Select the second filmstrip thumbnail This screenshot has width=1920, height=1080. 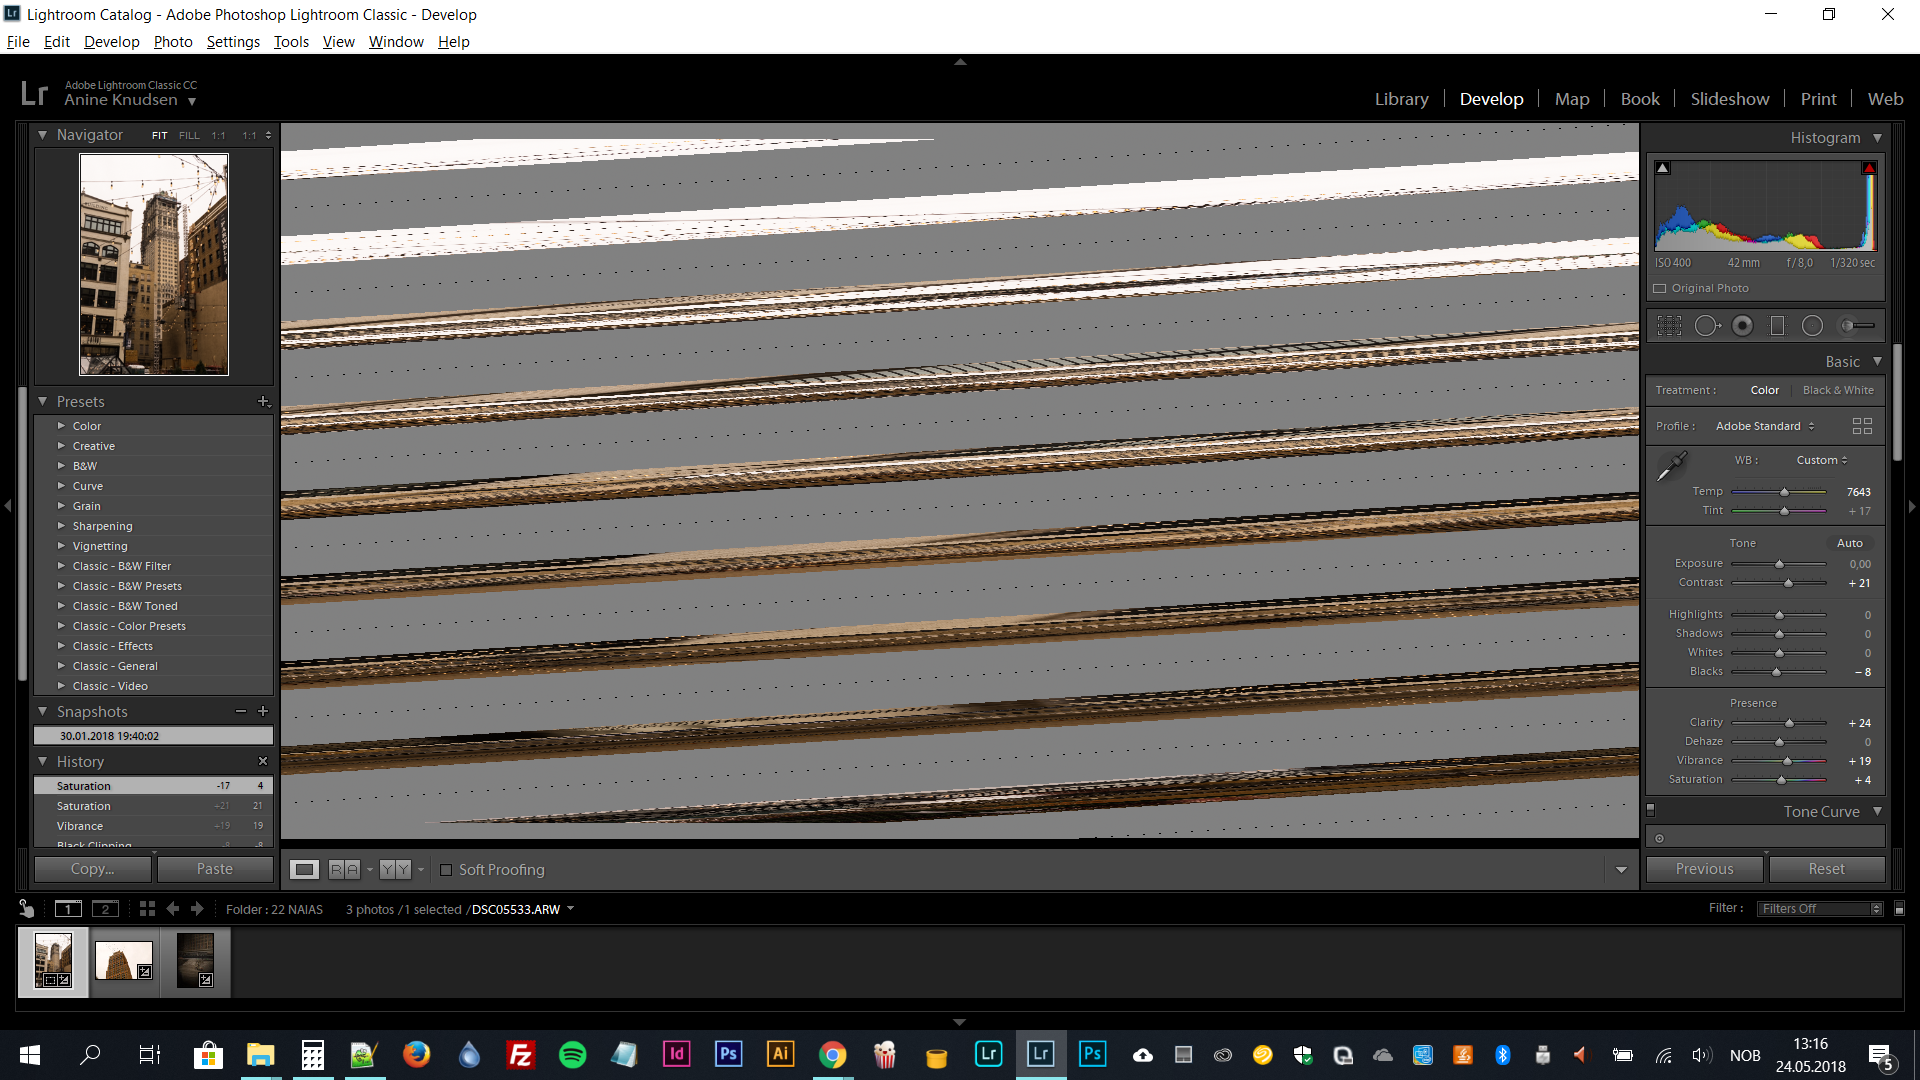(x=124, y=961)
